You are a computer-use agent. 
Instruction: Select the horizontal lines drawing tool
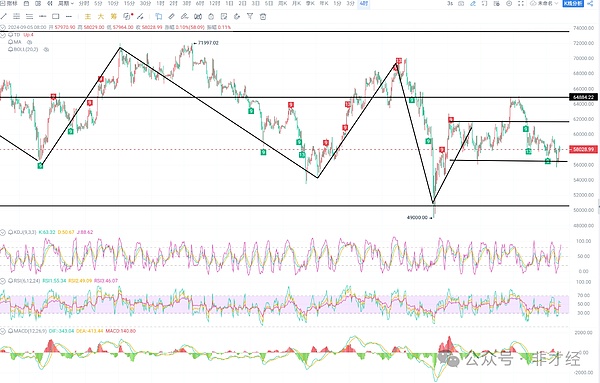[29, 16]
